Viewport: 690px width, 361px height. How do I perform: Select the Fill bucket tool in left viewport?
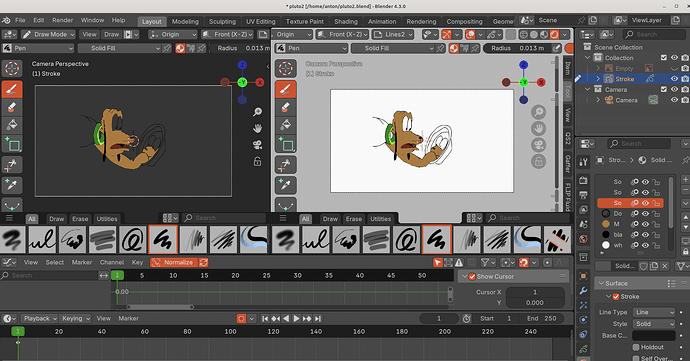pos(12,125)
